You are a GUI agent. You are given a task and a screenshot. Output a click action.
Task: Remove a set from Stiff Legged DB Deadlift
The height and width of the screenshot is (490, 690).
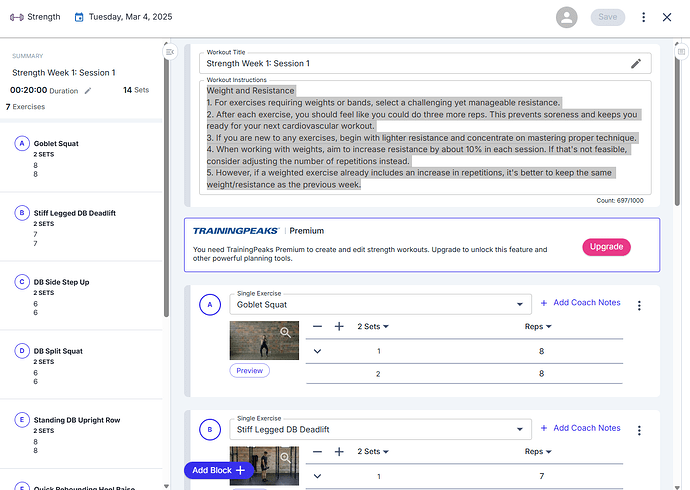click(x=317, y=452)
